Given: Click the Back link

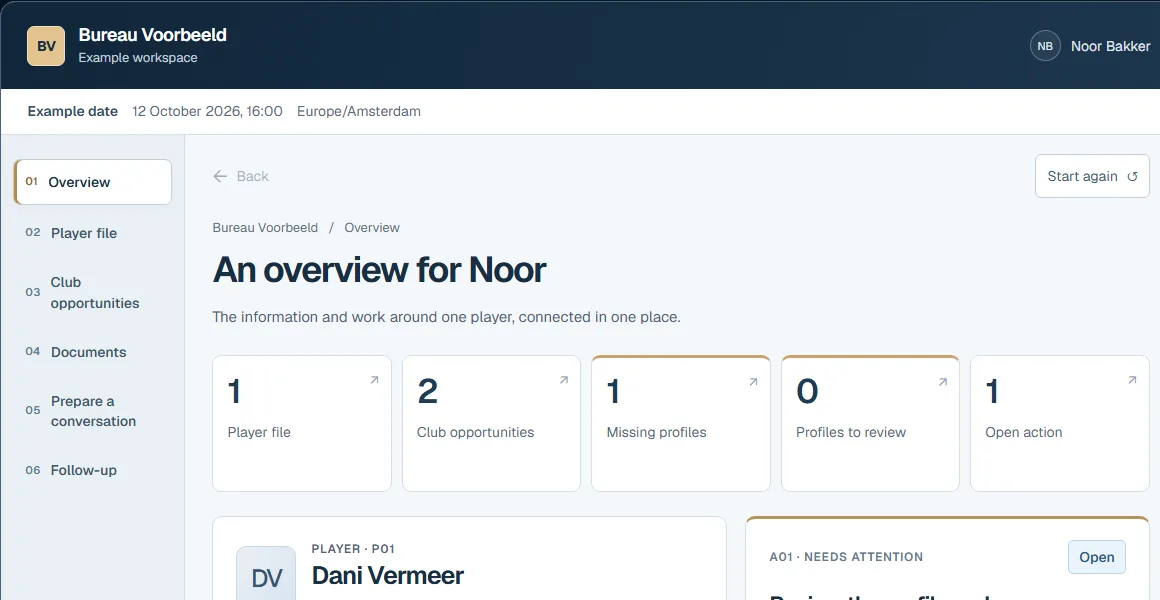Looking at the screenshot, I should pos(240,176).
